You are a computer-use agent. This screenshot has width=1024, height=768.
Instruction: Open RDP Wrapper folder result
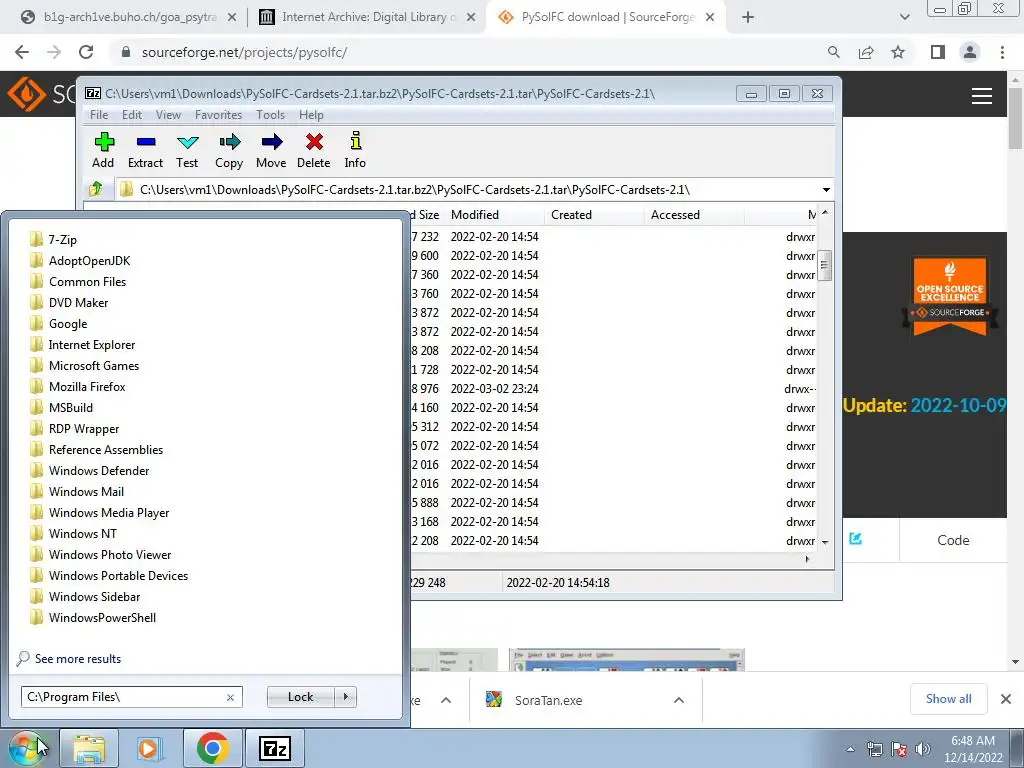click(x=74, y=429)
